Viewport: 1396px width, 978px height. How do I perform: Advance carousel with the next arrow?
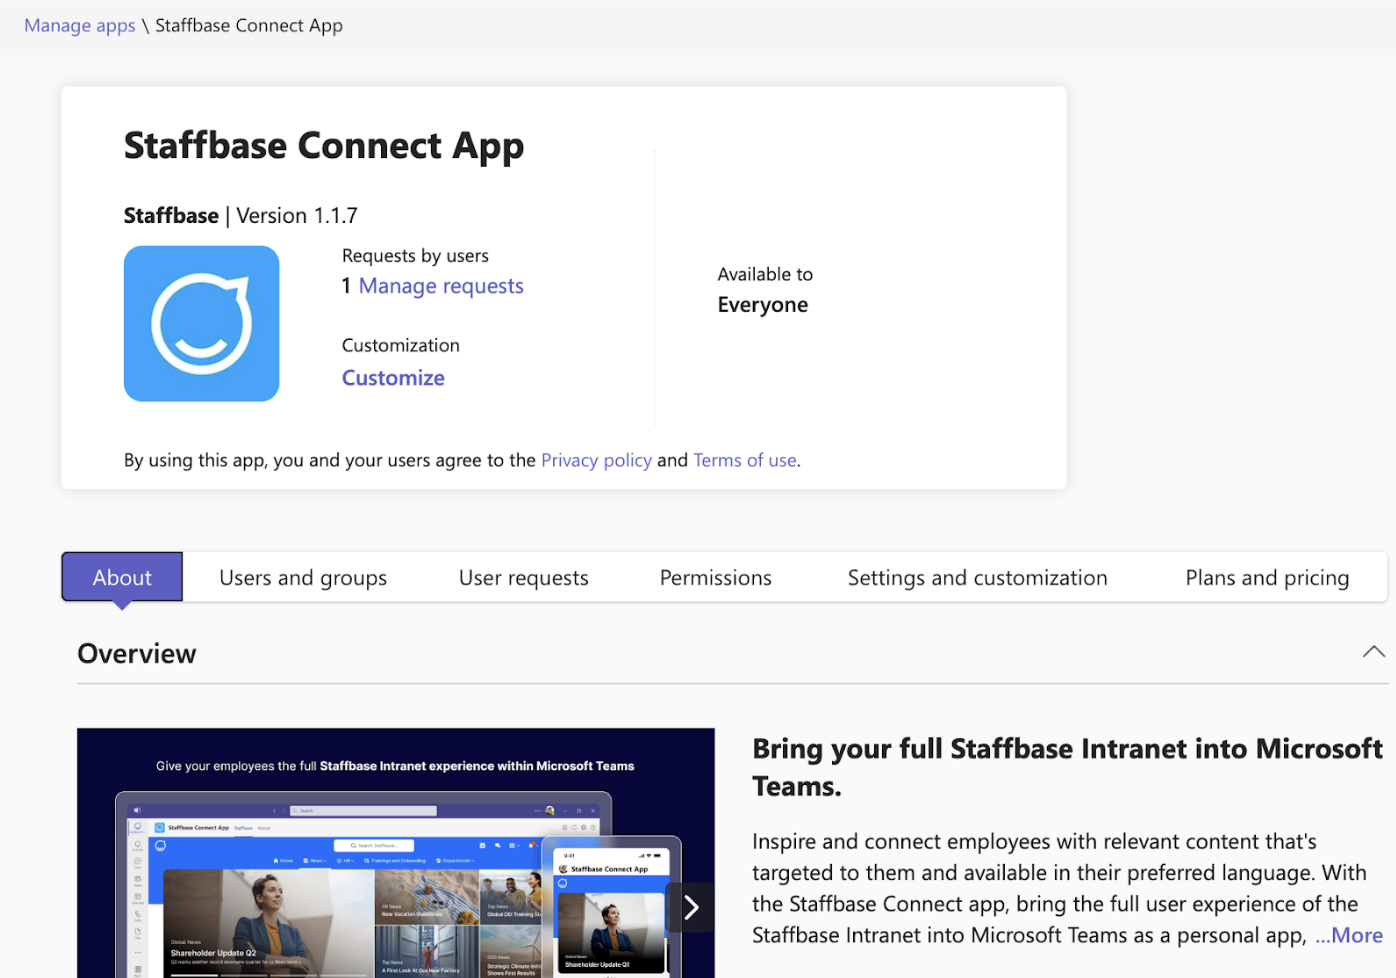point(691,907)
